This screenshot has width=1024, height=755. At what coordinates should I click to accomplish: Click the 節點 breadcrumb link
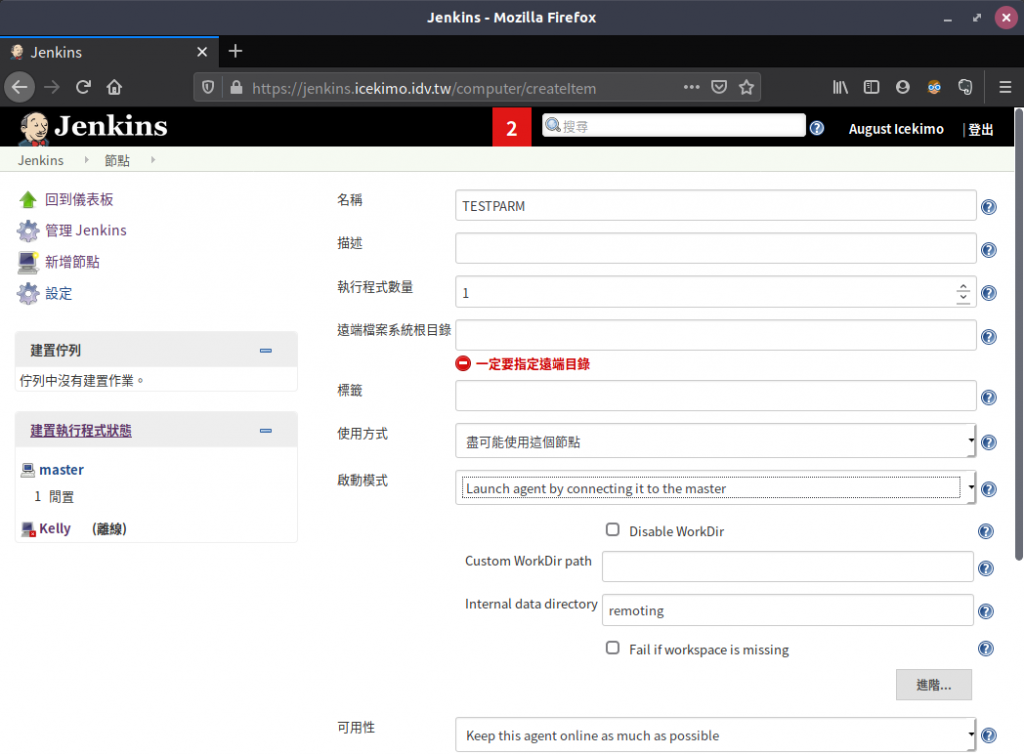(118, 161)
